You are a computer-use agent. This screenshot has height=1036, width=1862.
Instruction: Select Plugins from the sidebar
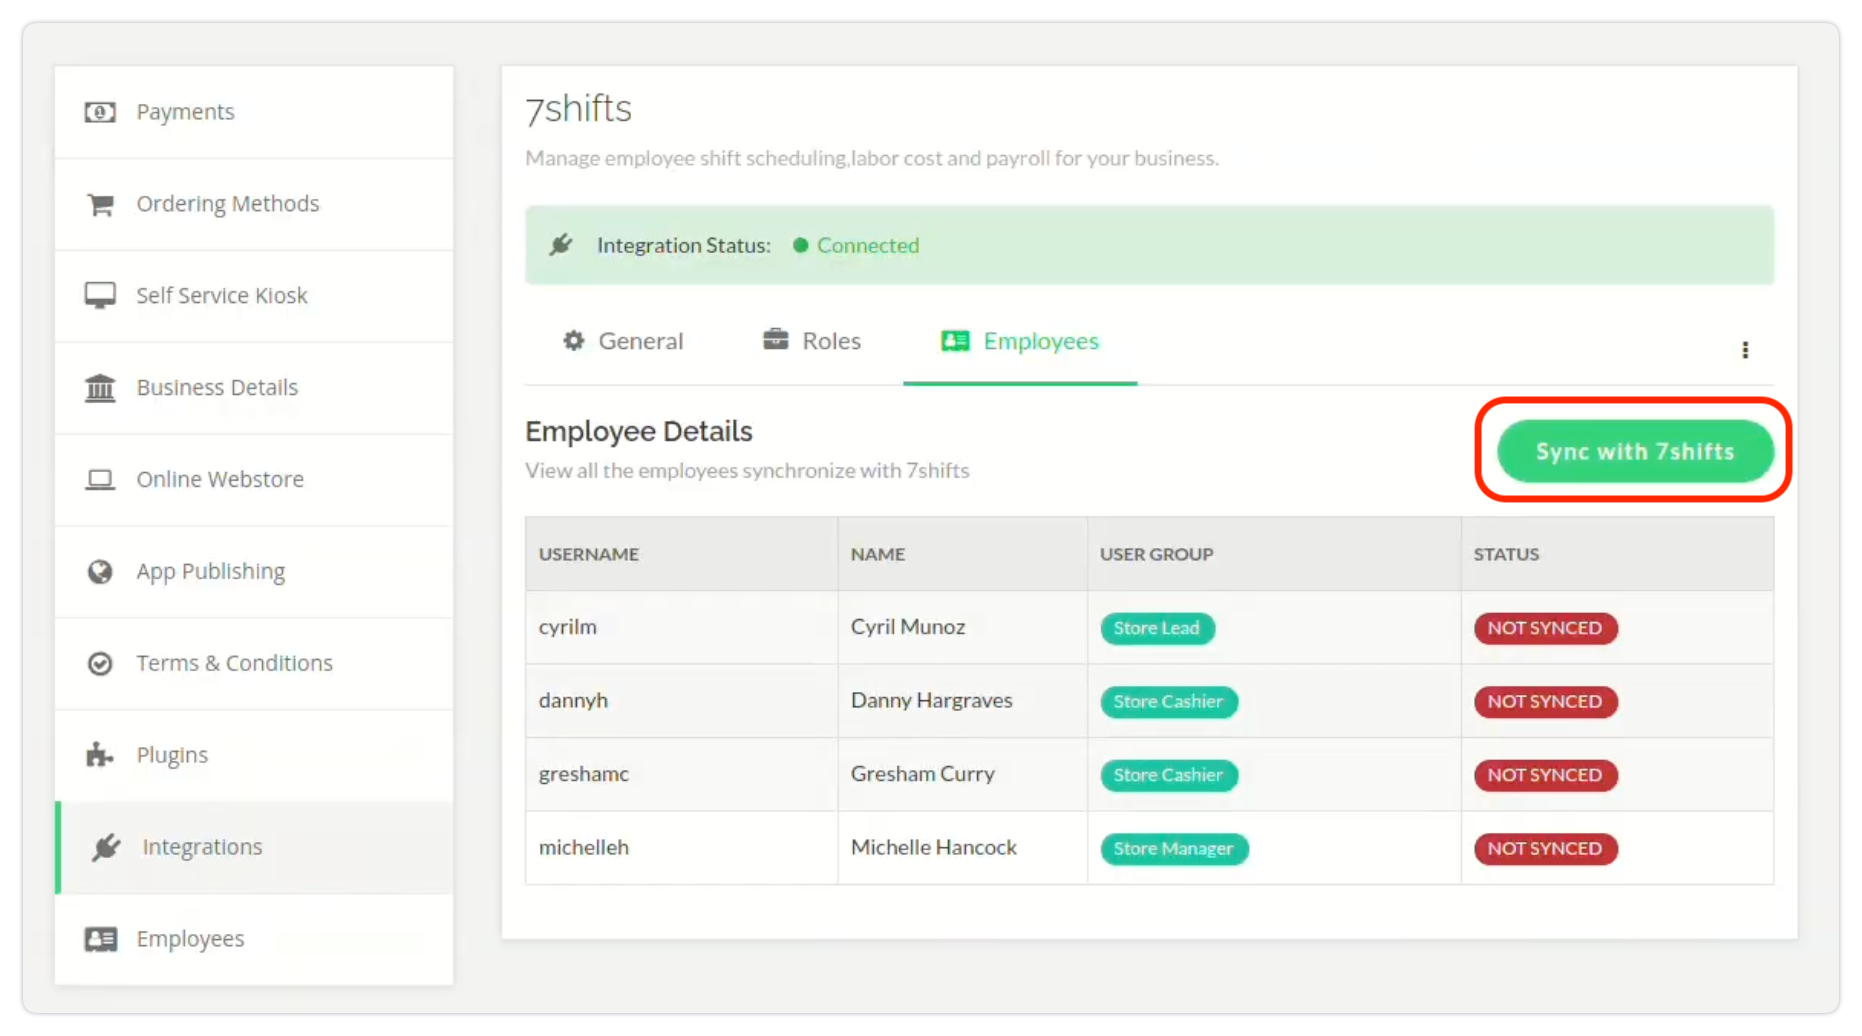[x=254, y=756]
